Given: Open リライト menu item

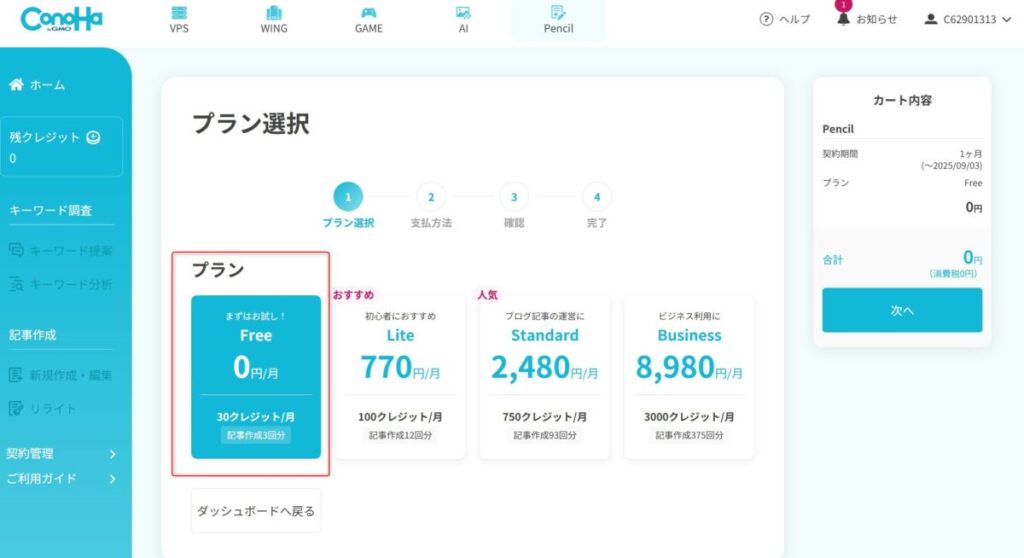Looking at the screenshot, I should (53, 408).
